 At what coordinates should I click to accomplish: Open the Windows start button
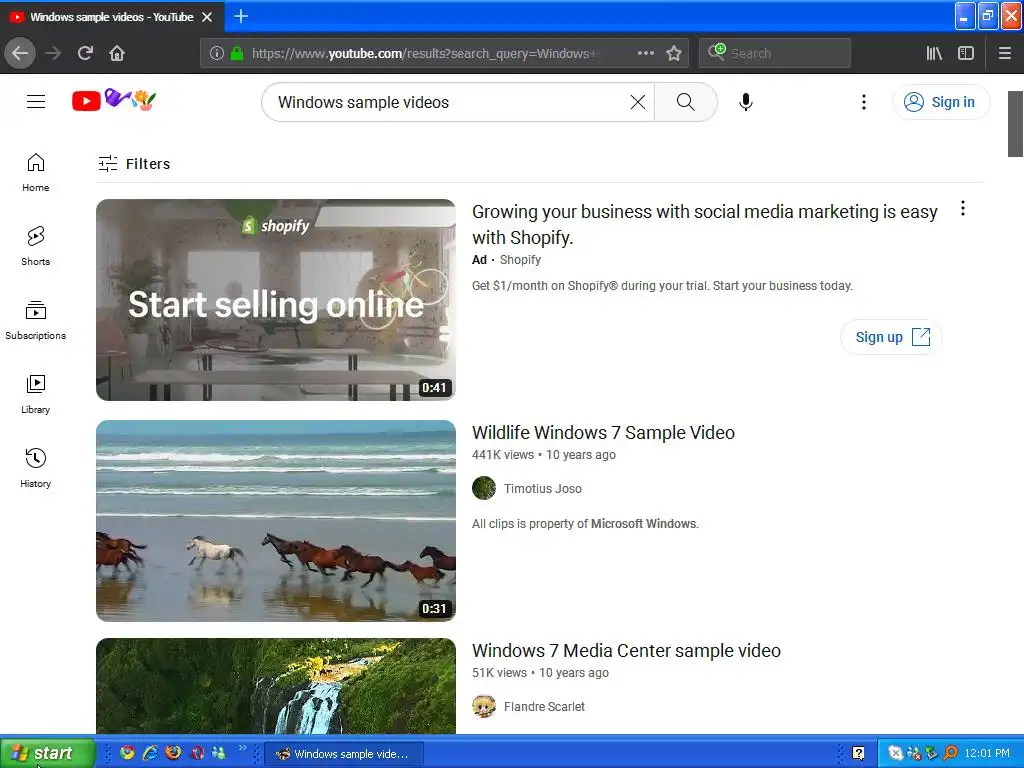[x=47, y=753]
